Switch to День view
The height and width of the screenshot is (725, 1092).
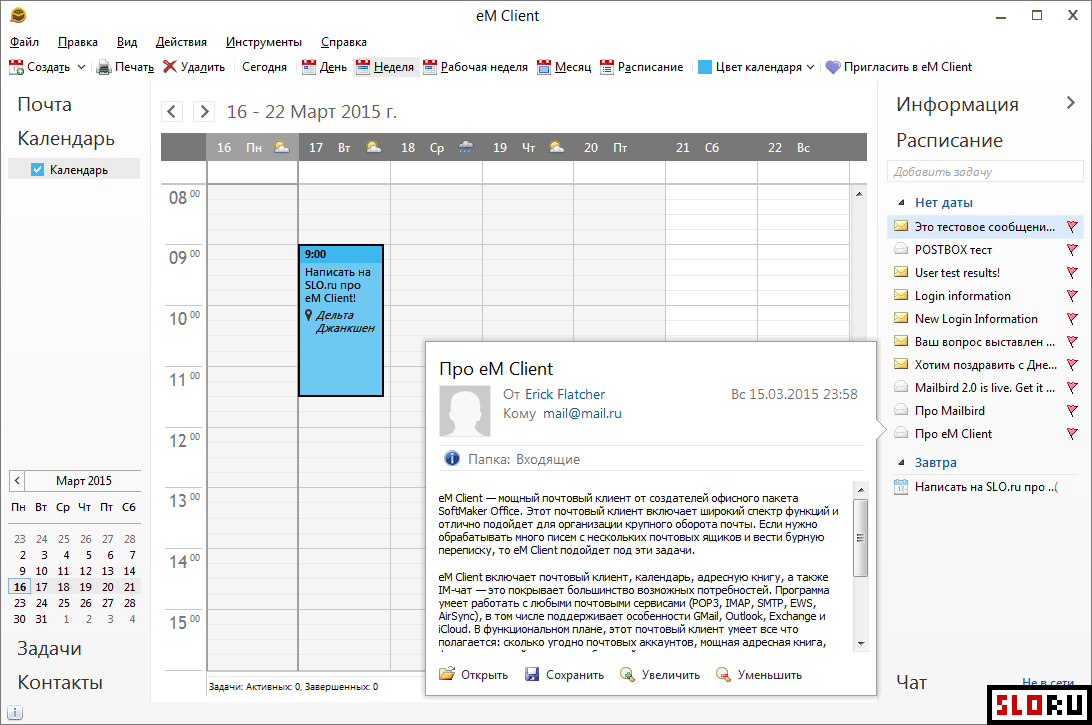(x=325, y=67)
